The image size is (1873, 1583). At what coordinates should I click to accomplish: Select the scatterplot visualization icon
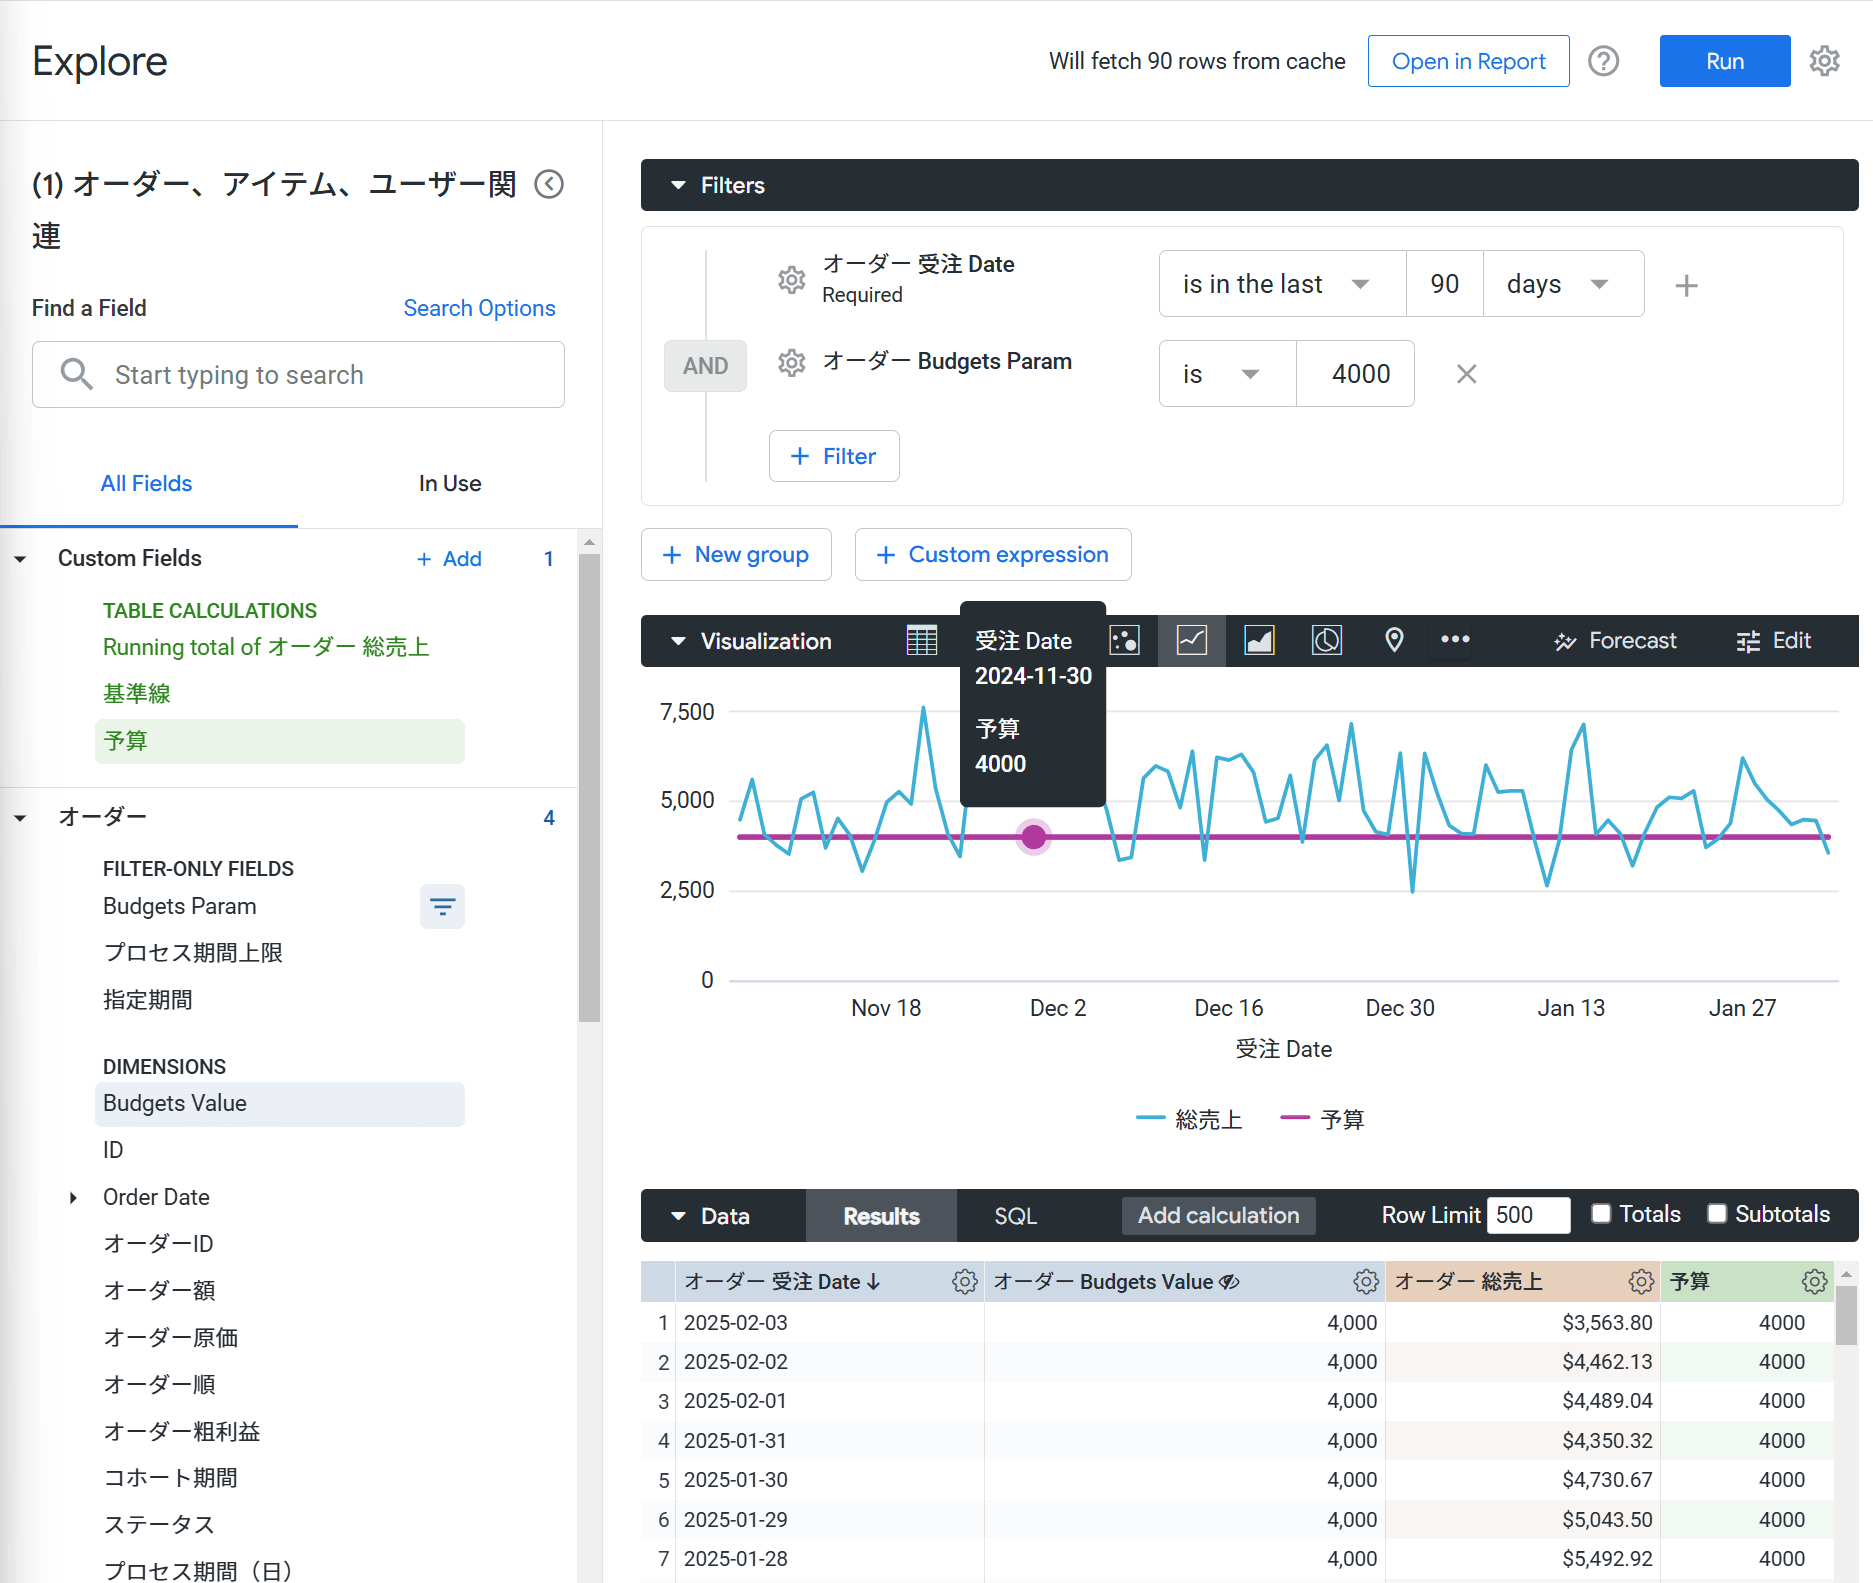point(1125,640)
